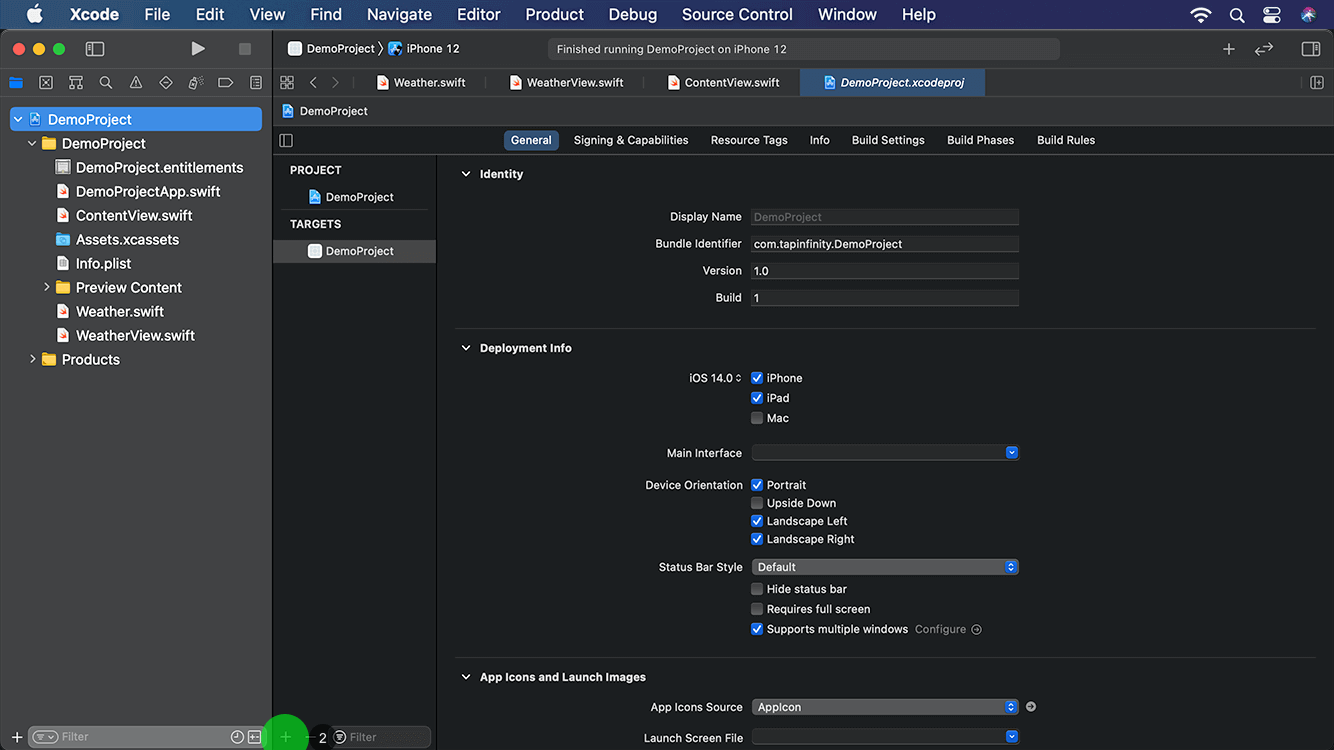Image resolution: width=1334 pixels, height=750 pixels.
Task: Enable Upside Down orientation
Action: (757, 503)
